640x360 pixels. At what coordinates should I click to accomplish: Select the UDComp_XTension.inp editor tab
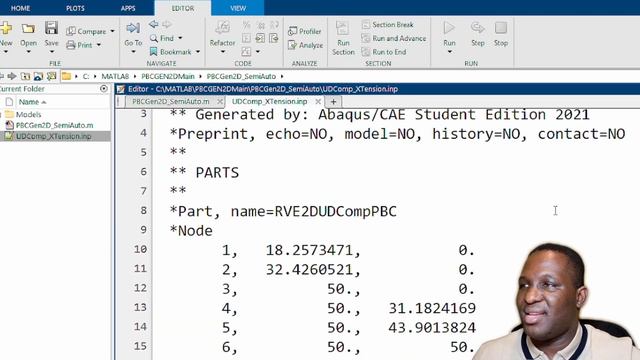[269, 101]
